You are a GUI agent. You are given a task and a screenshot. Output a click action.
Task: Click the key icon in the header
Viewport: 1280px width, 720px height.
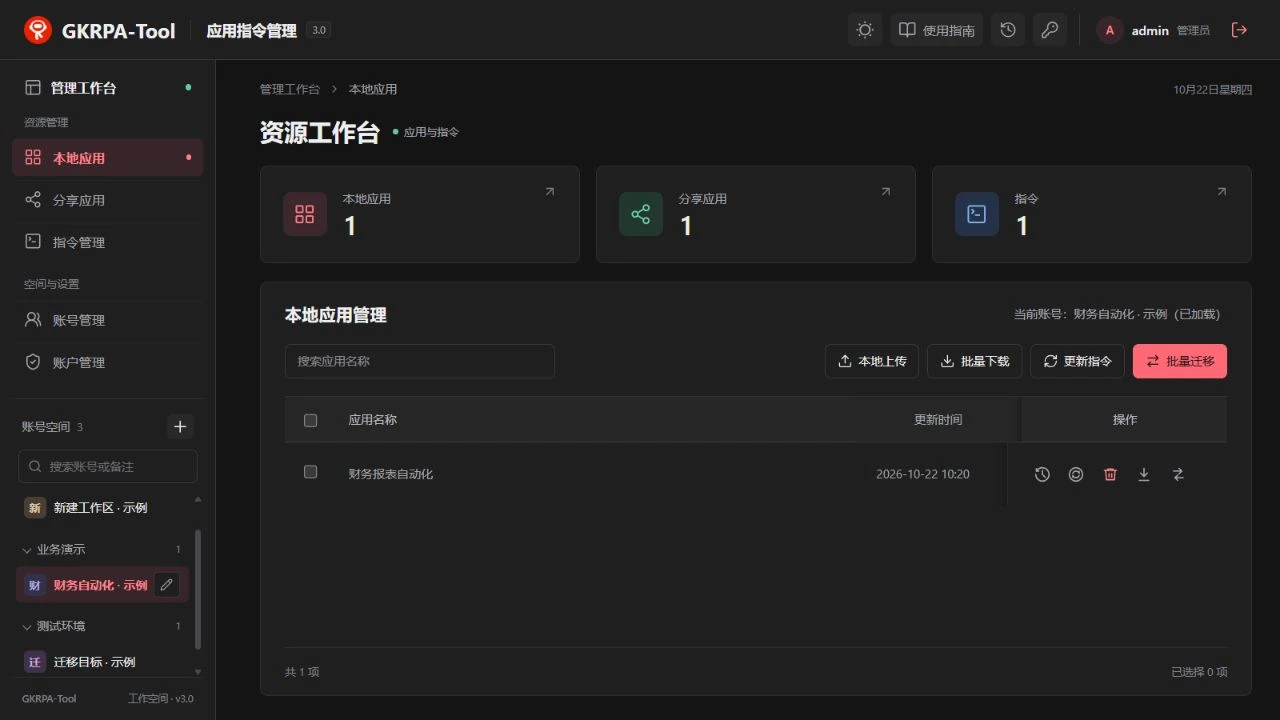coord(1050,30)
